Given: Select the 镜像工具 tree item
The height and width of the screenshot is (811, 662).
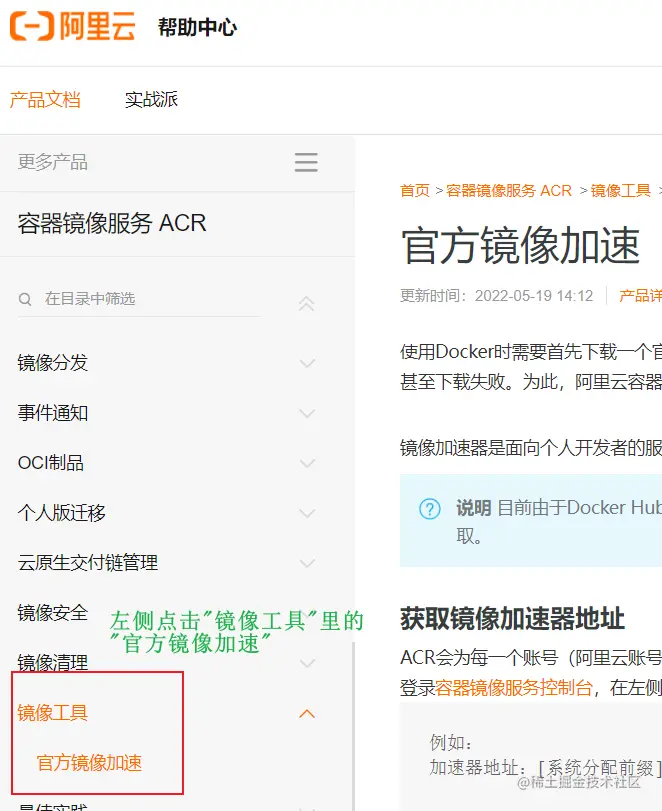Looking at the screenshot, I should coord(53,713).
